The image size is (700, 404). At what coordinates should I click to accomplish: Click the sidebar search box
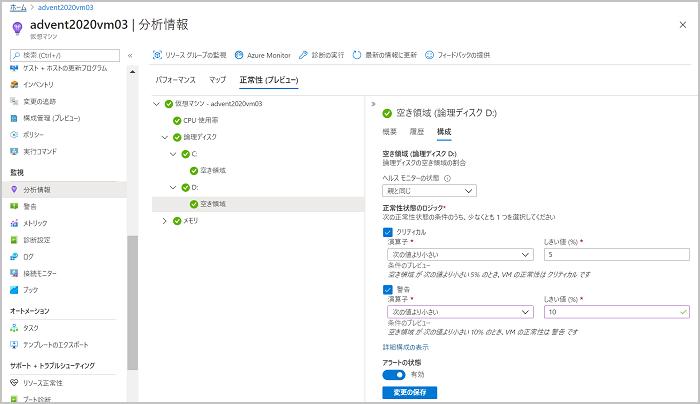tap(65, 55)
